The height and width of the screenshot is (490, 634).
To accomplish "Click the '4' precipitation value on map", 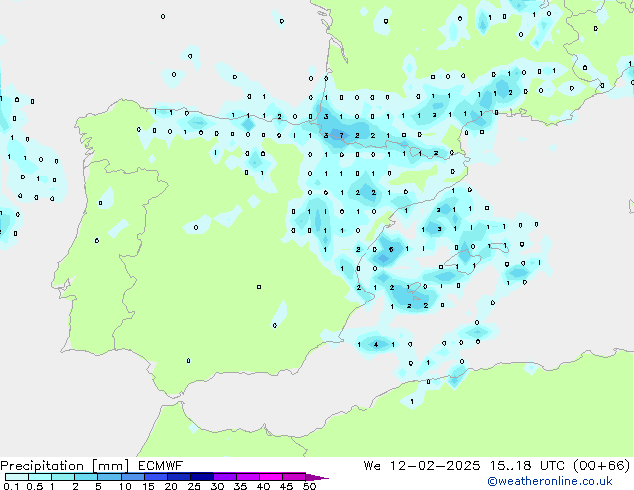I will coord(376,344).
